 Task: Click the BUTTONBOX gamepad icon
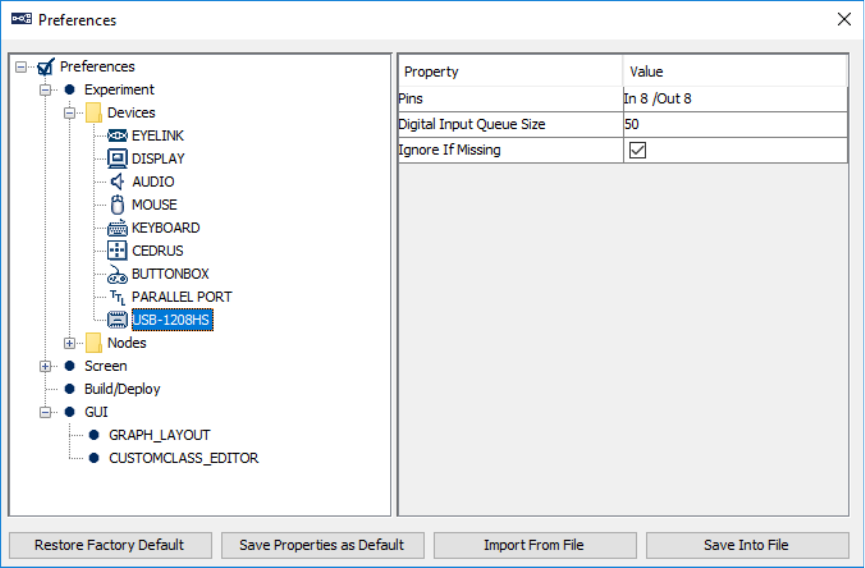click(117, 274)
